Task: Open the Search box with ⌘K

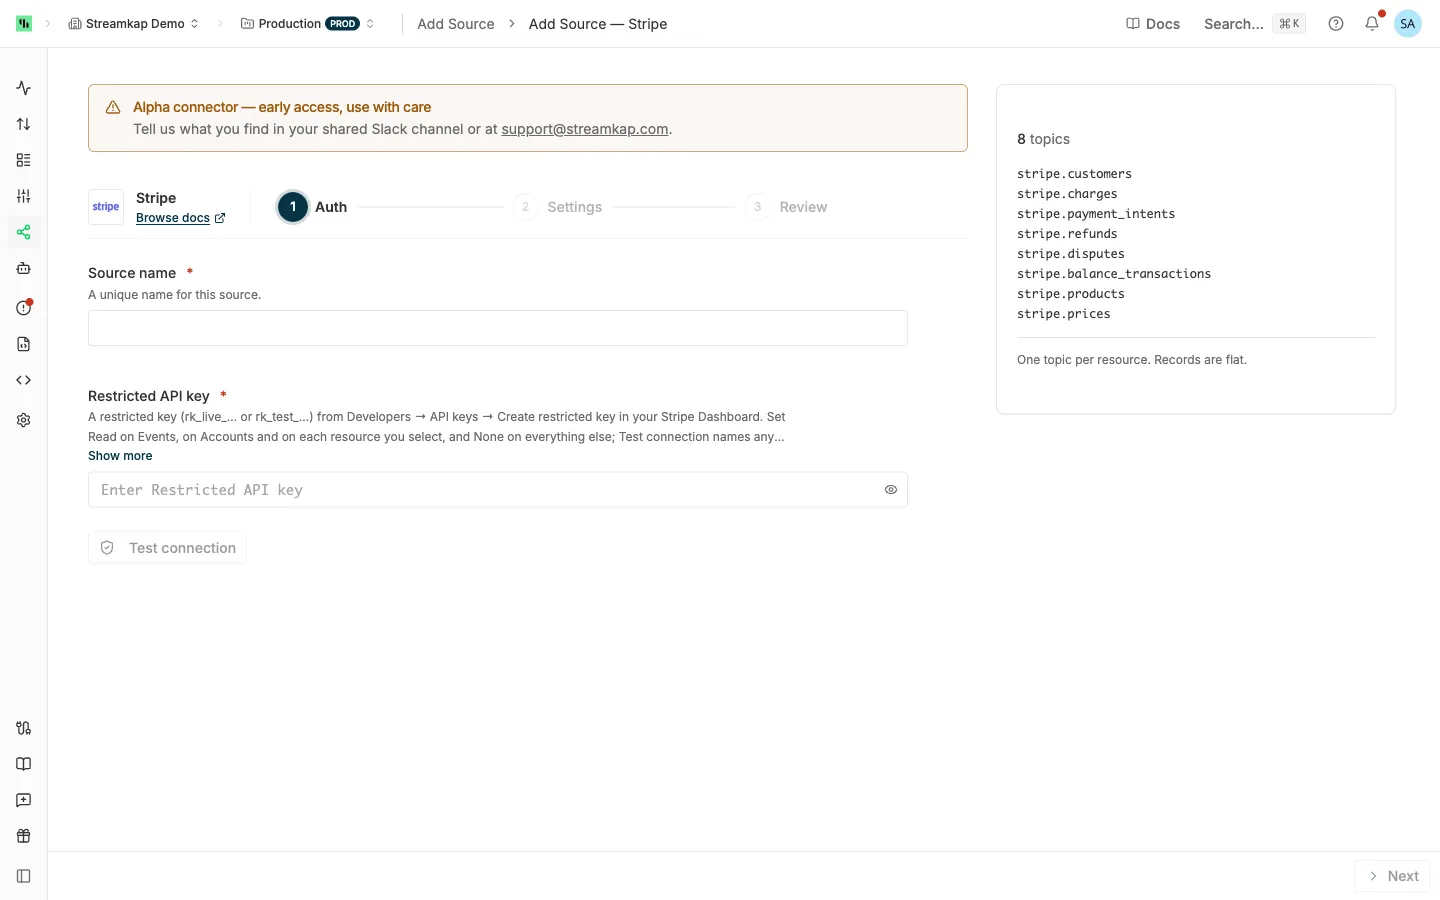Action: (x=1254, y=24)
